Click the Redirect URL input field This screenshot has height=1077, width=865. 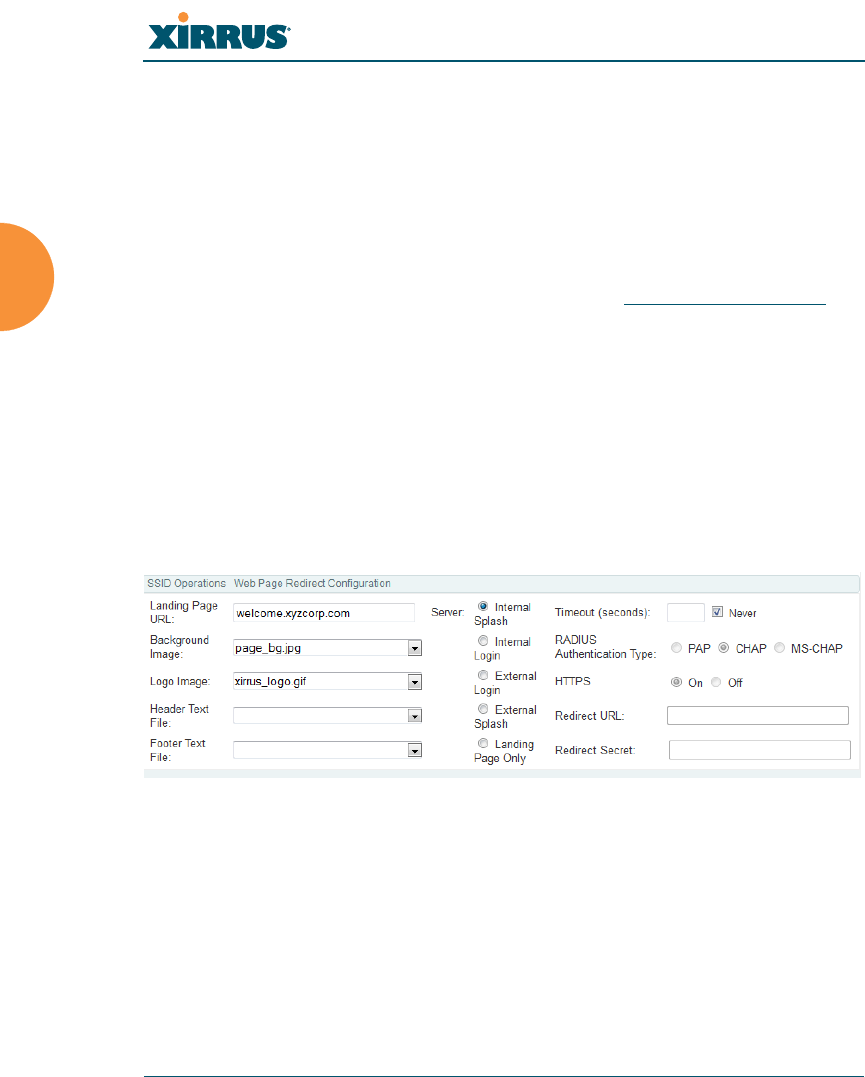(758, 716)
